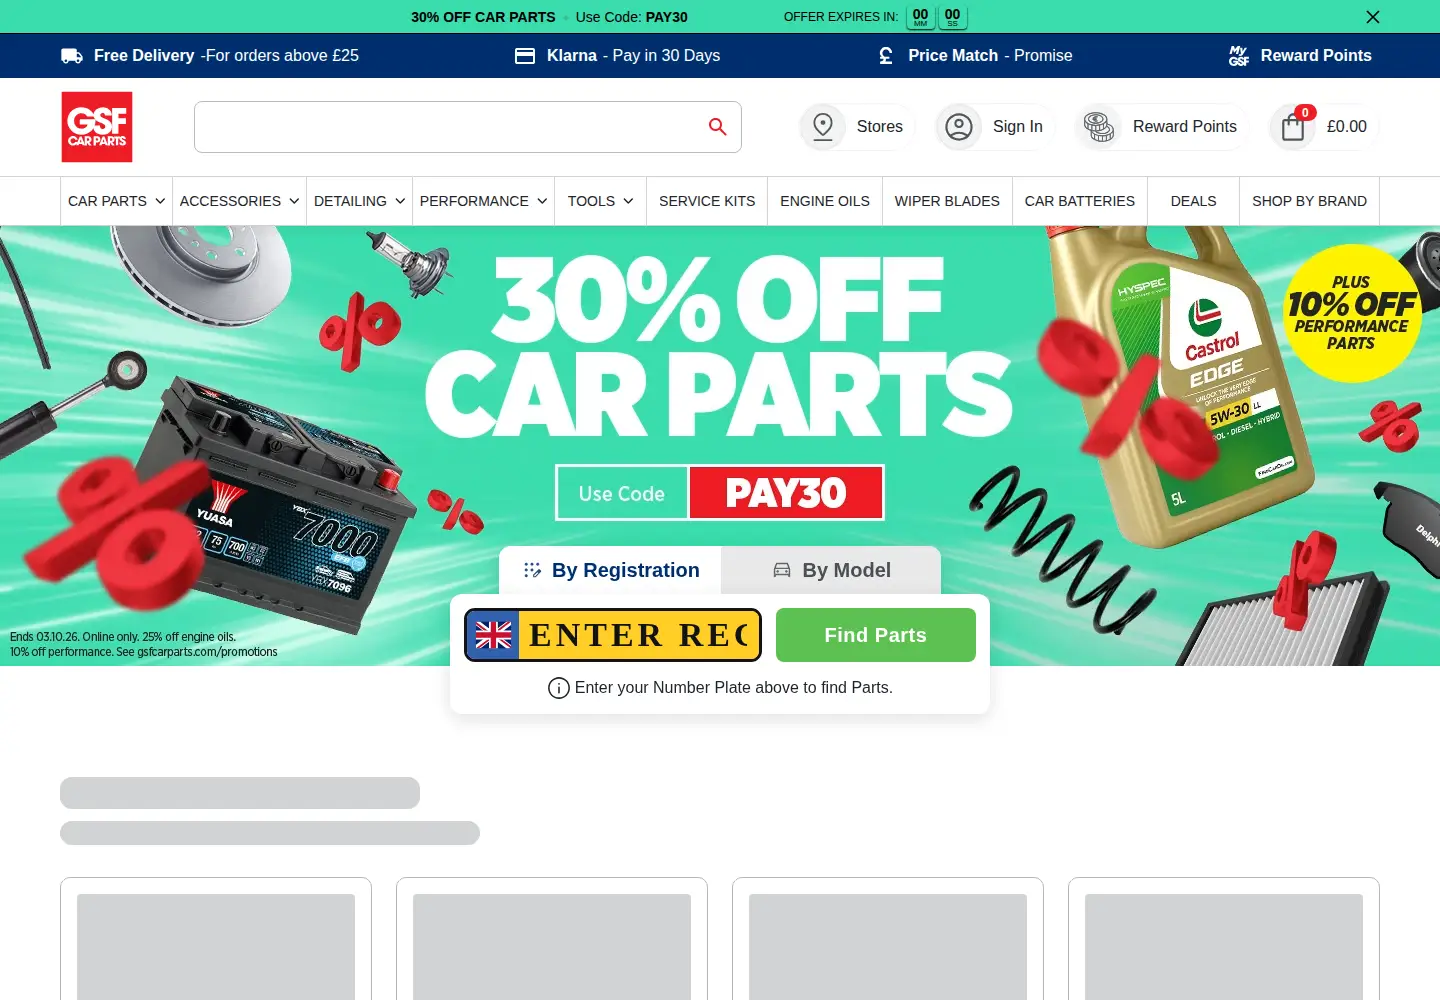Open the Engine Oils menu item
The image size is (1440, 1000).
coord(825,201)
